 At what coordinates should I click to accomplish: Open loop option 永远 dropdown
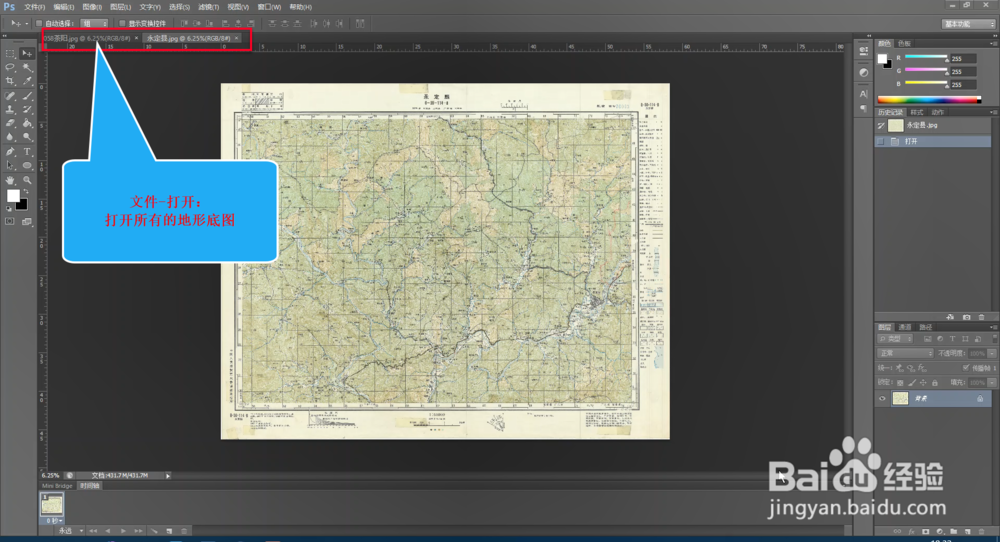pos(71,531)
